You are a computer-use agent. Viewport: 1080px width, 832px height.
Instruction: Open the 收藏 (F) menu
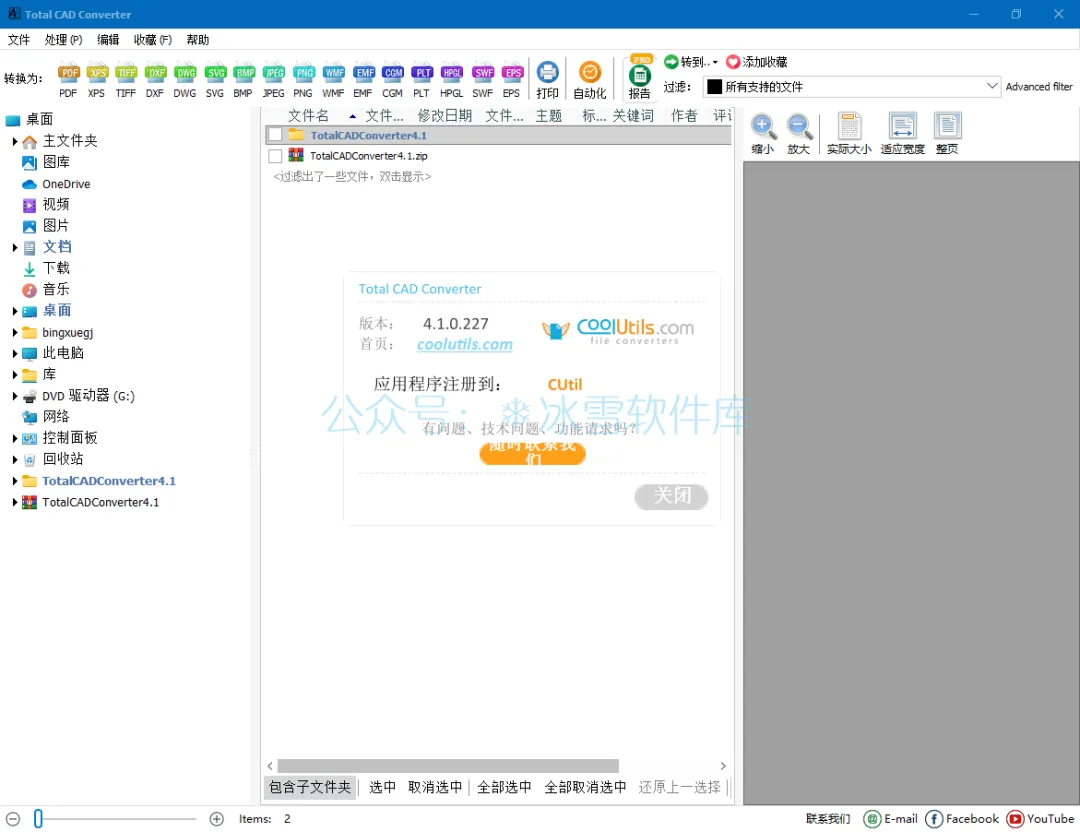tap(153, 40)
